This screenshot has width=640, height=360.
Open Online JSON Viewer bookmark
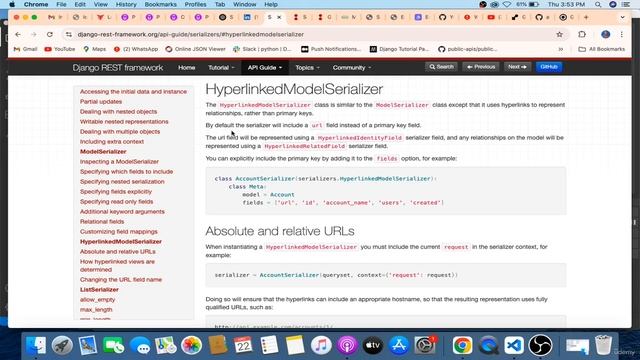[196, 49]
